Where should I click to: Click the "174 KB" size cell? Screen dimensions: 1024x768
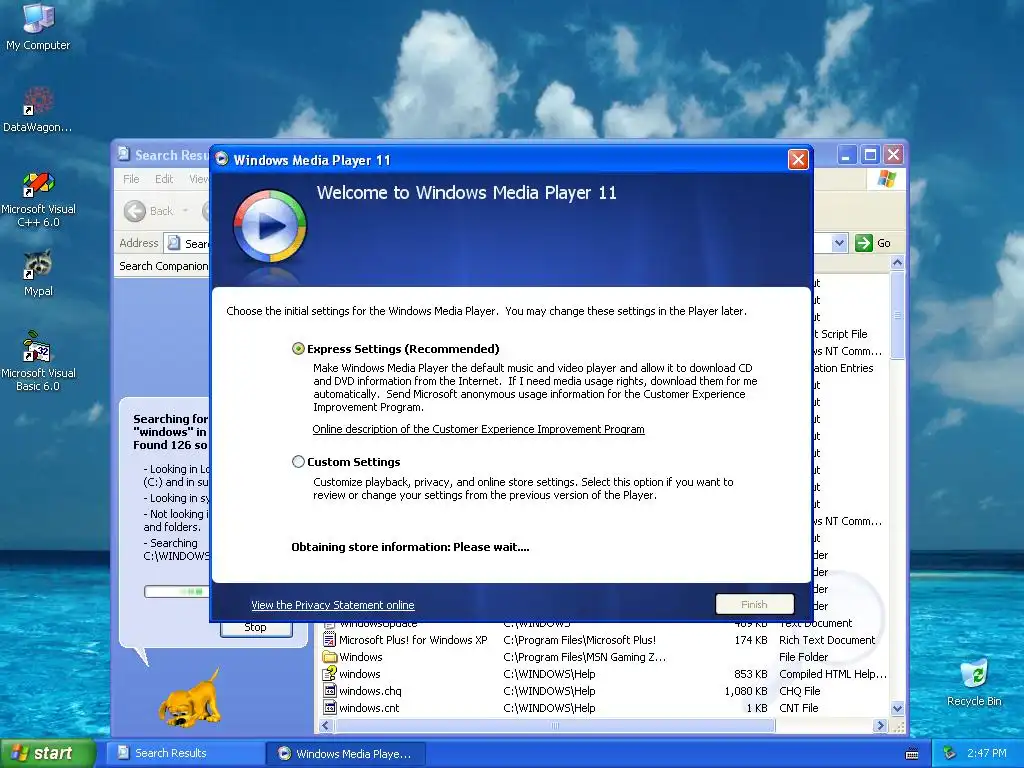750,640
